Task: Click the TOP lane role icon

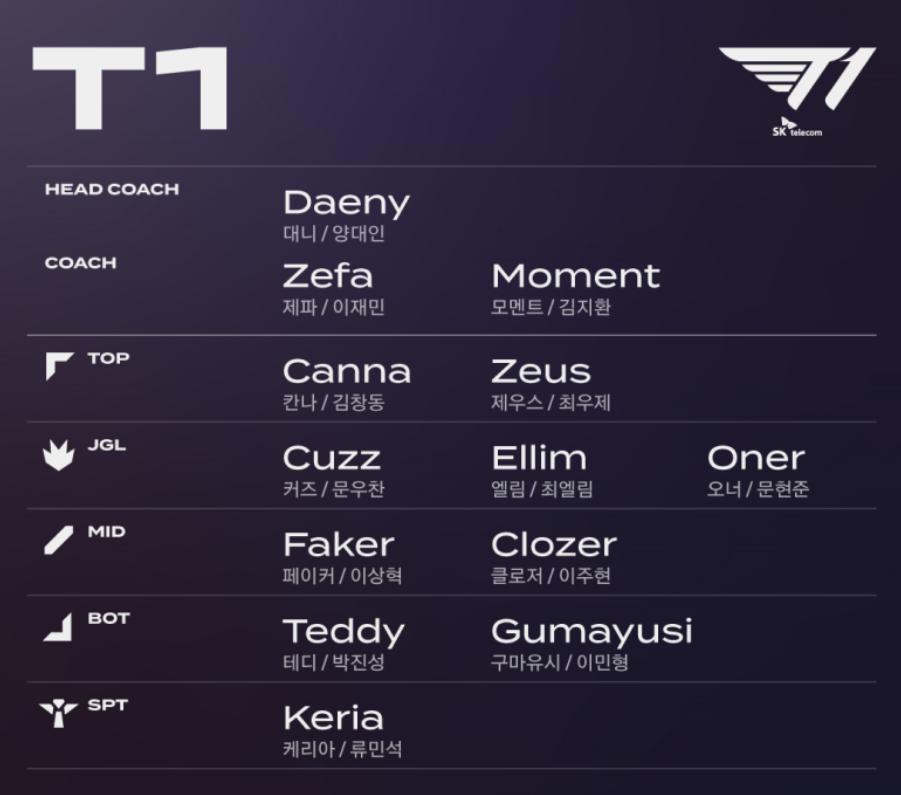Action: (x=59, y=366)
